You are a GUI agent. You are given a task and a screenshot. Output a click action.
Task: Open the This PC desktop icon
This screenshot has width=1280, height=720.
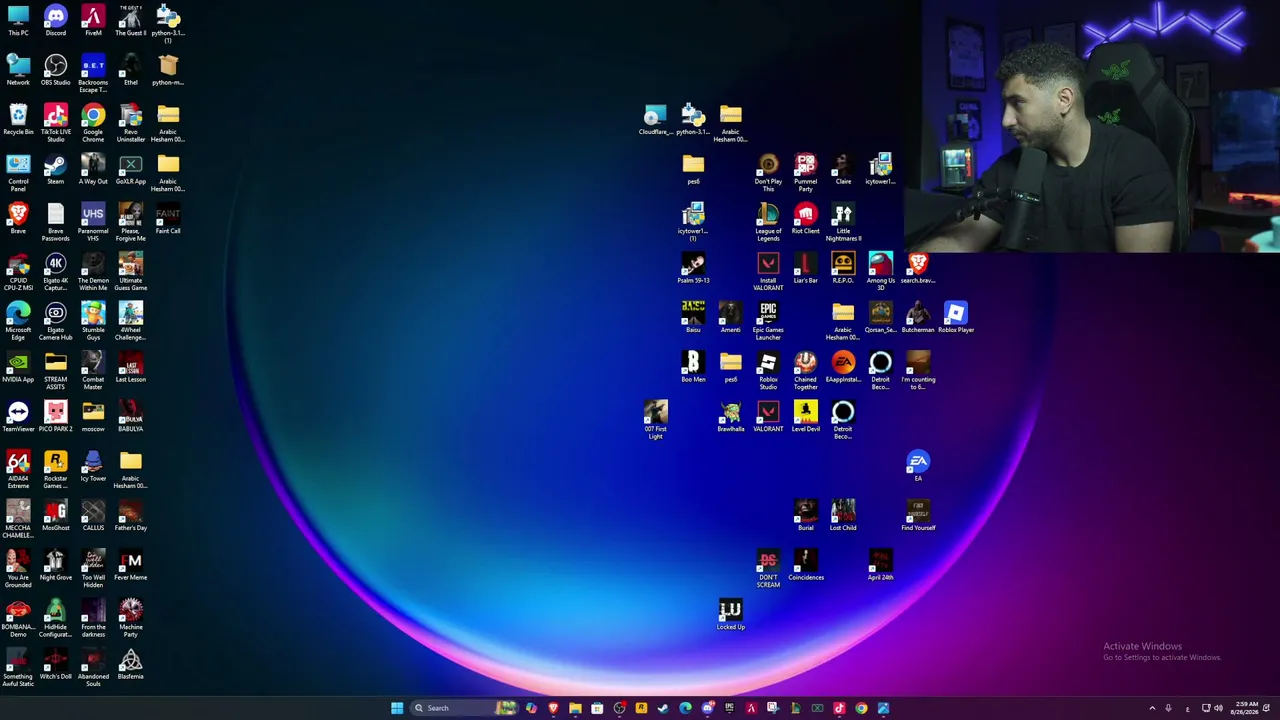pos(18,20)
